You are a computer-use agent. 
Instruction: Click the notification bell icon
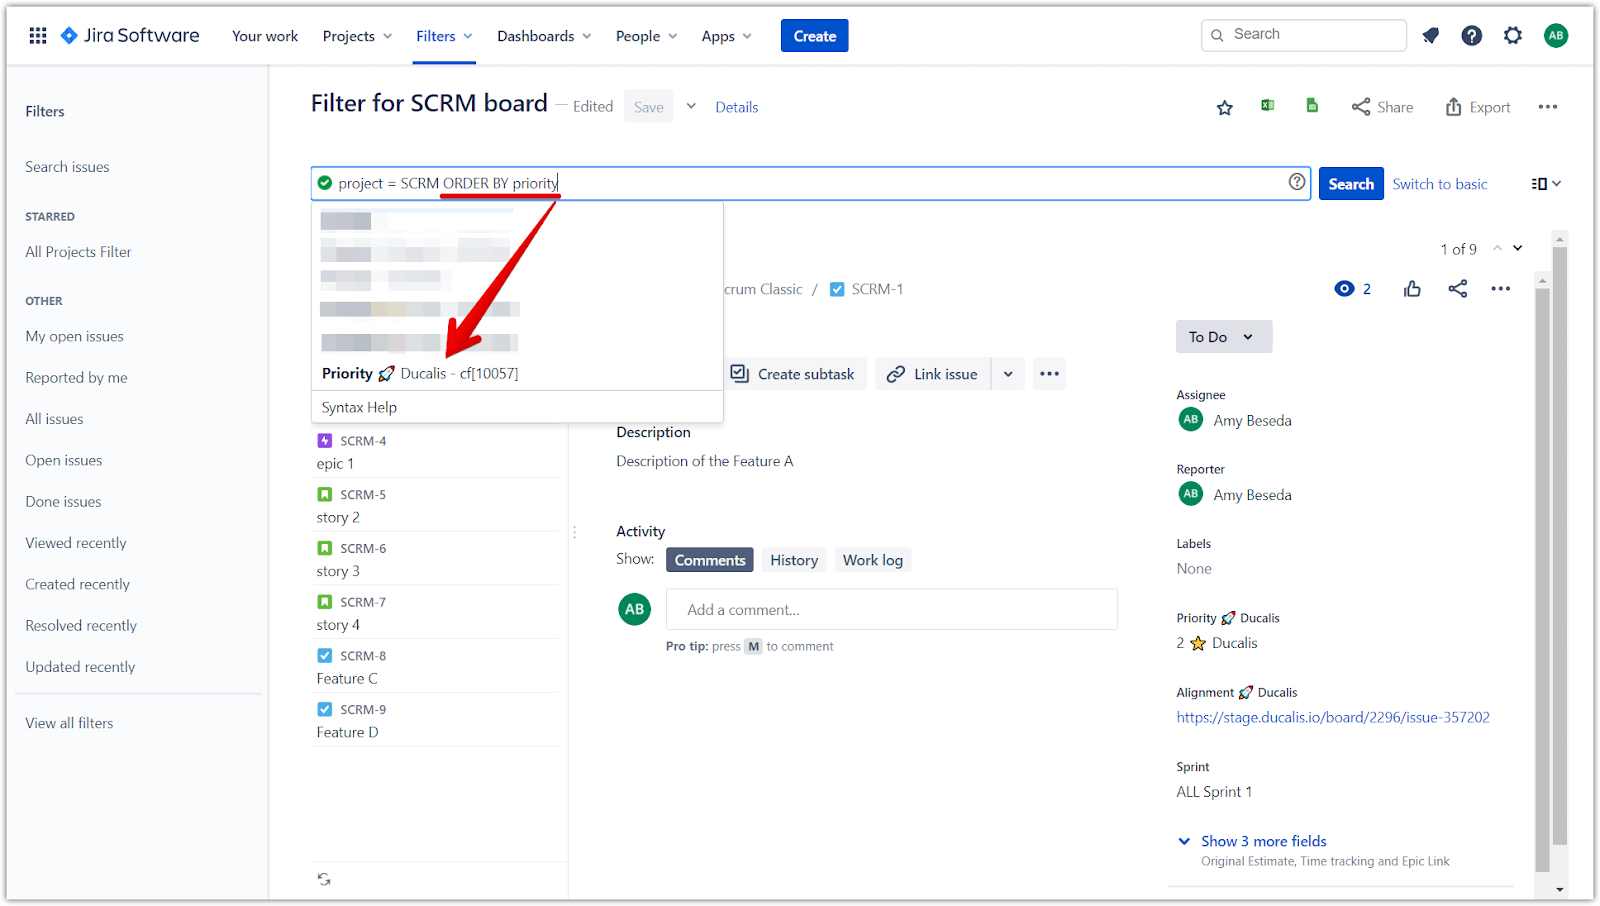coord(1430,34)
